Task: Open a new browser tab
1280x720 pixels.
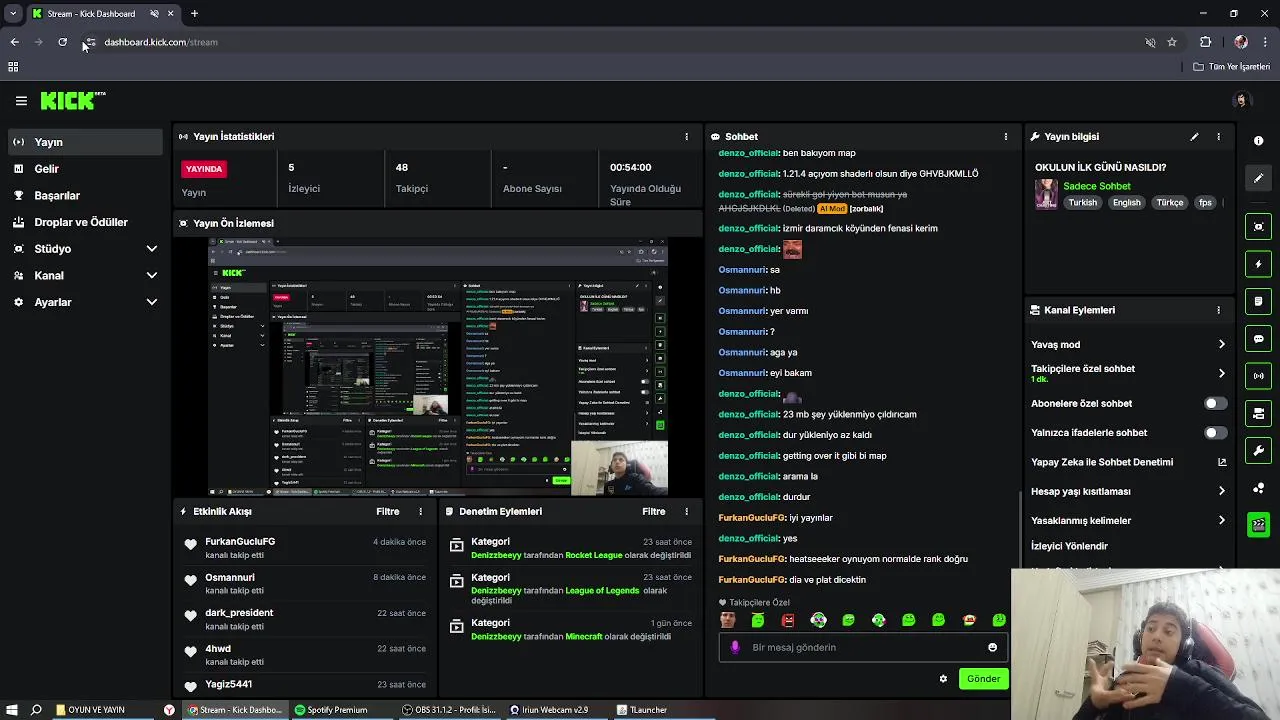Action: click(x=194, y=13)
